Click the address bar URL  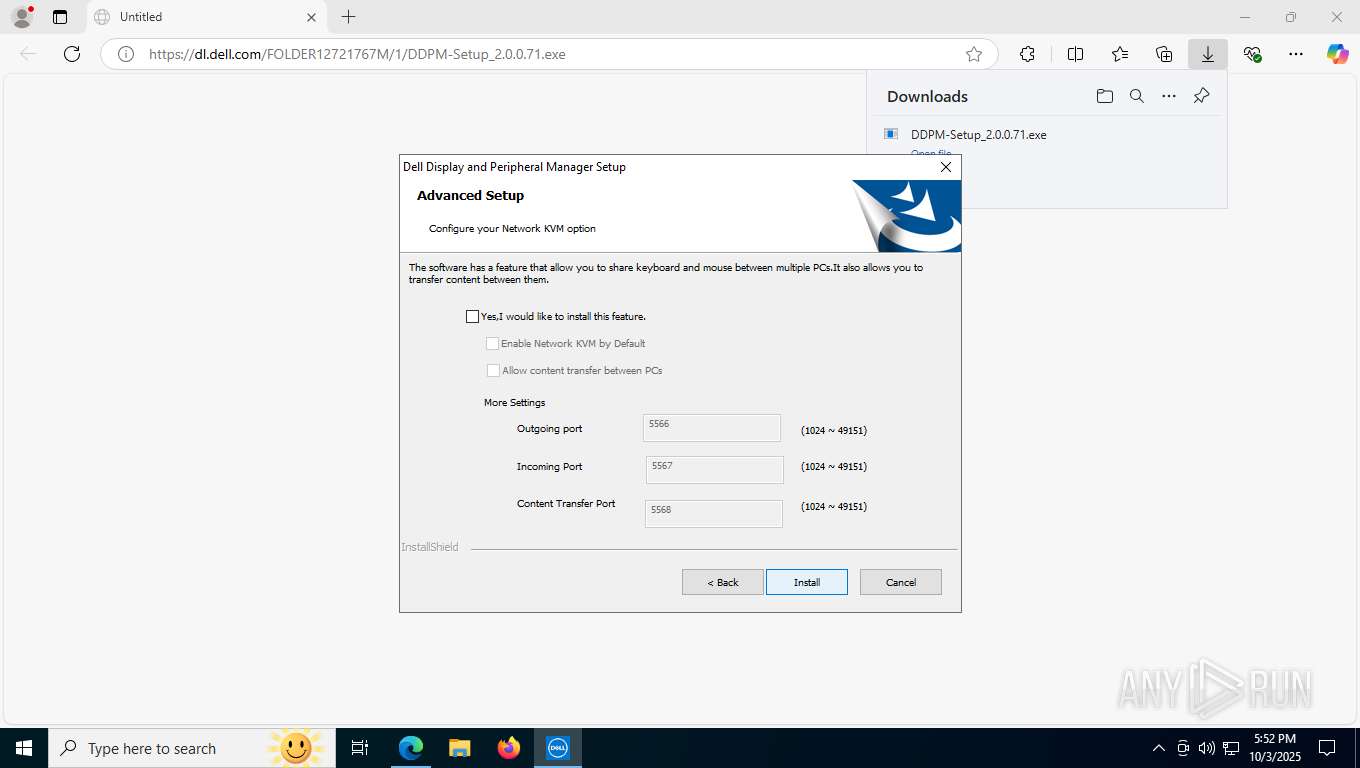(357, 54)
